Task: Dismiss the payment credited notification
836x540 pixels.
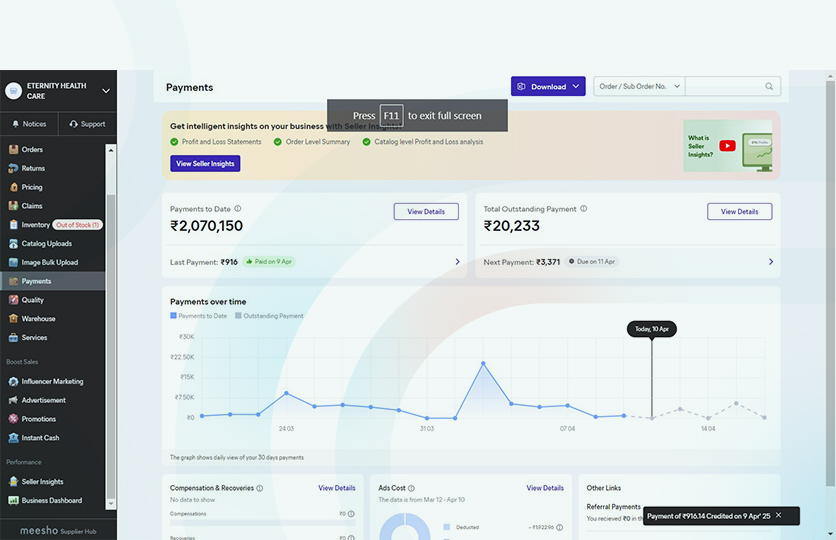Action: coord(779,516)
